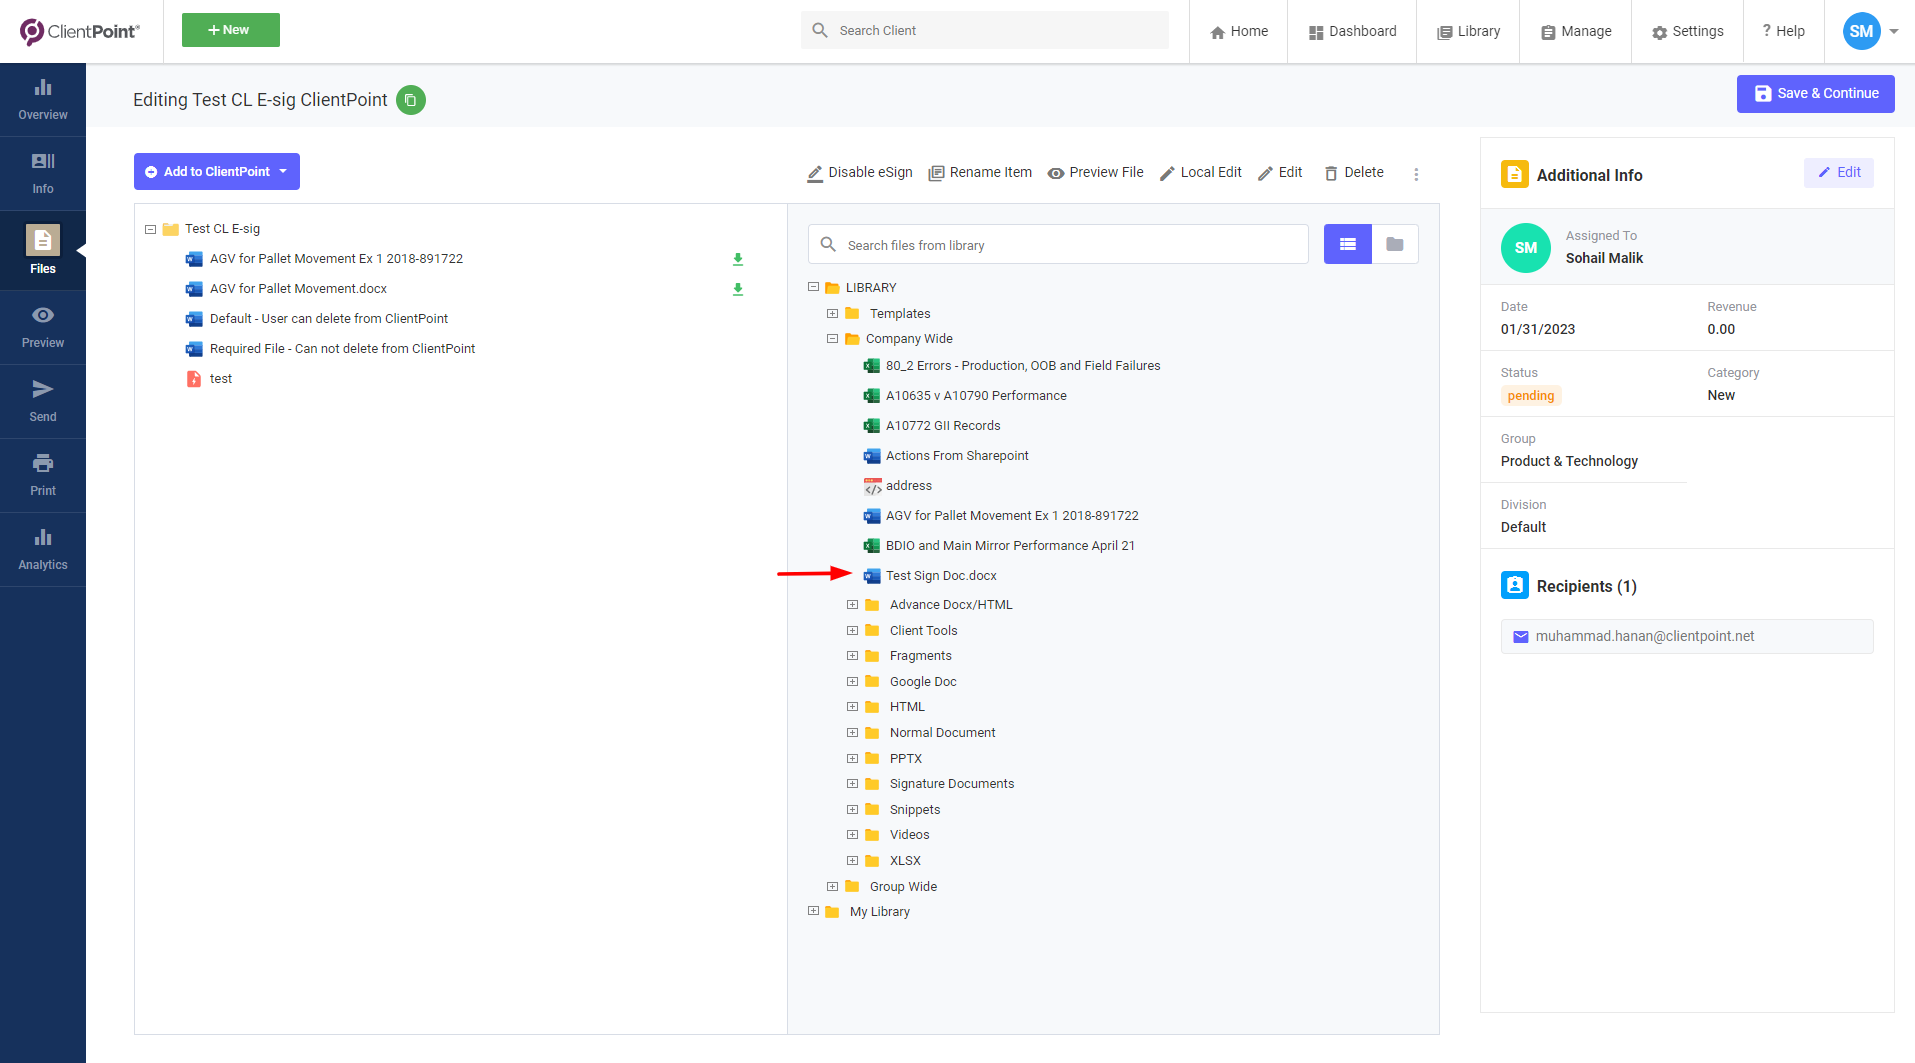This screenshot has height=1063, width=1915.
Task: Click the Recipients contact icon
Action: tap(1515, 585)
